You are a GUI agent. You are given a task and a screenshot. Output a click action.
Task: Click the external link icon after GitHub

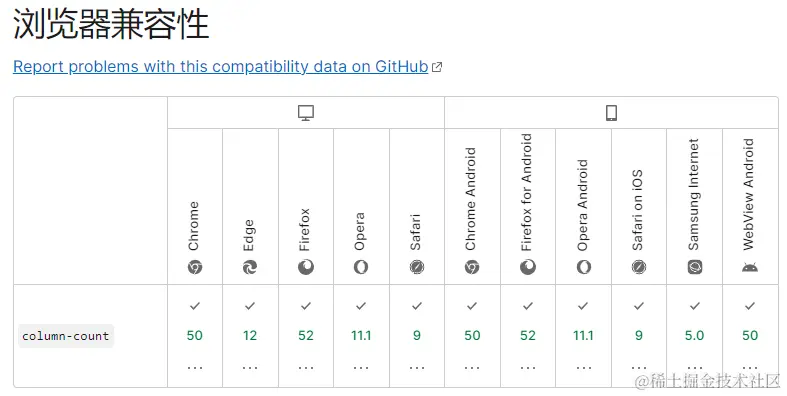(437, 67)
